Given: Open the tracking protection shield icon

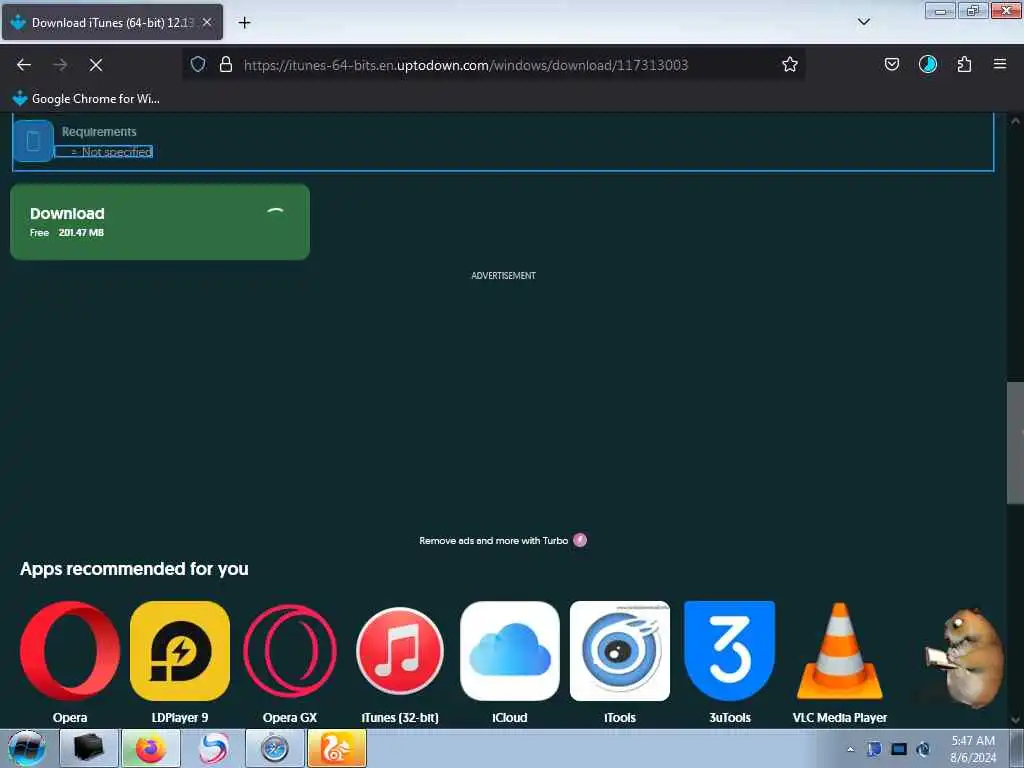Looking at the screenshot, I should tap(198, 64).
